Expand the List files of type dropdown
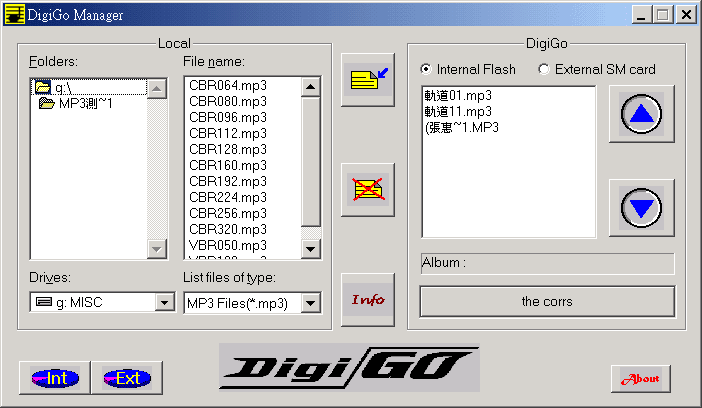The image size is (702, 408). 311,303
